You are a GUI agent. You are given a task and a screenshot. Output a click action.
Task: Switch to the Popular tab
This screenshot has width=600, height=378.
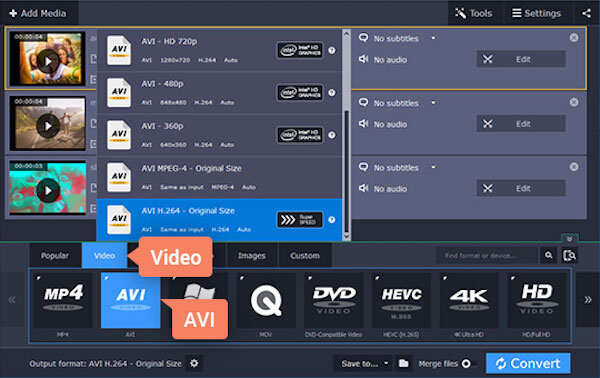pyautogui.click(x=55, y=256)
